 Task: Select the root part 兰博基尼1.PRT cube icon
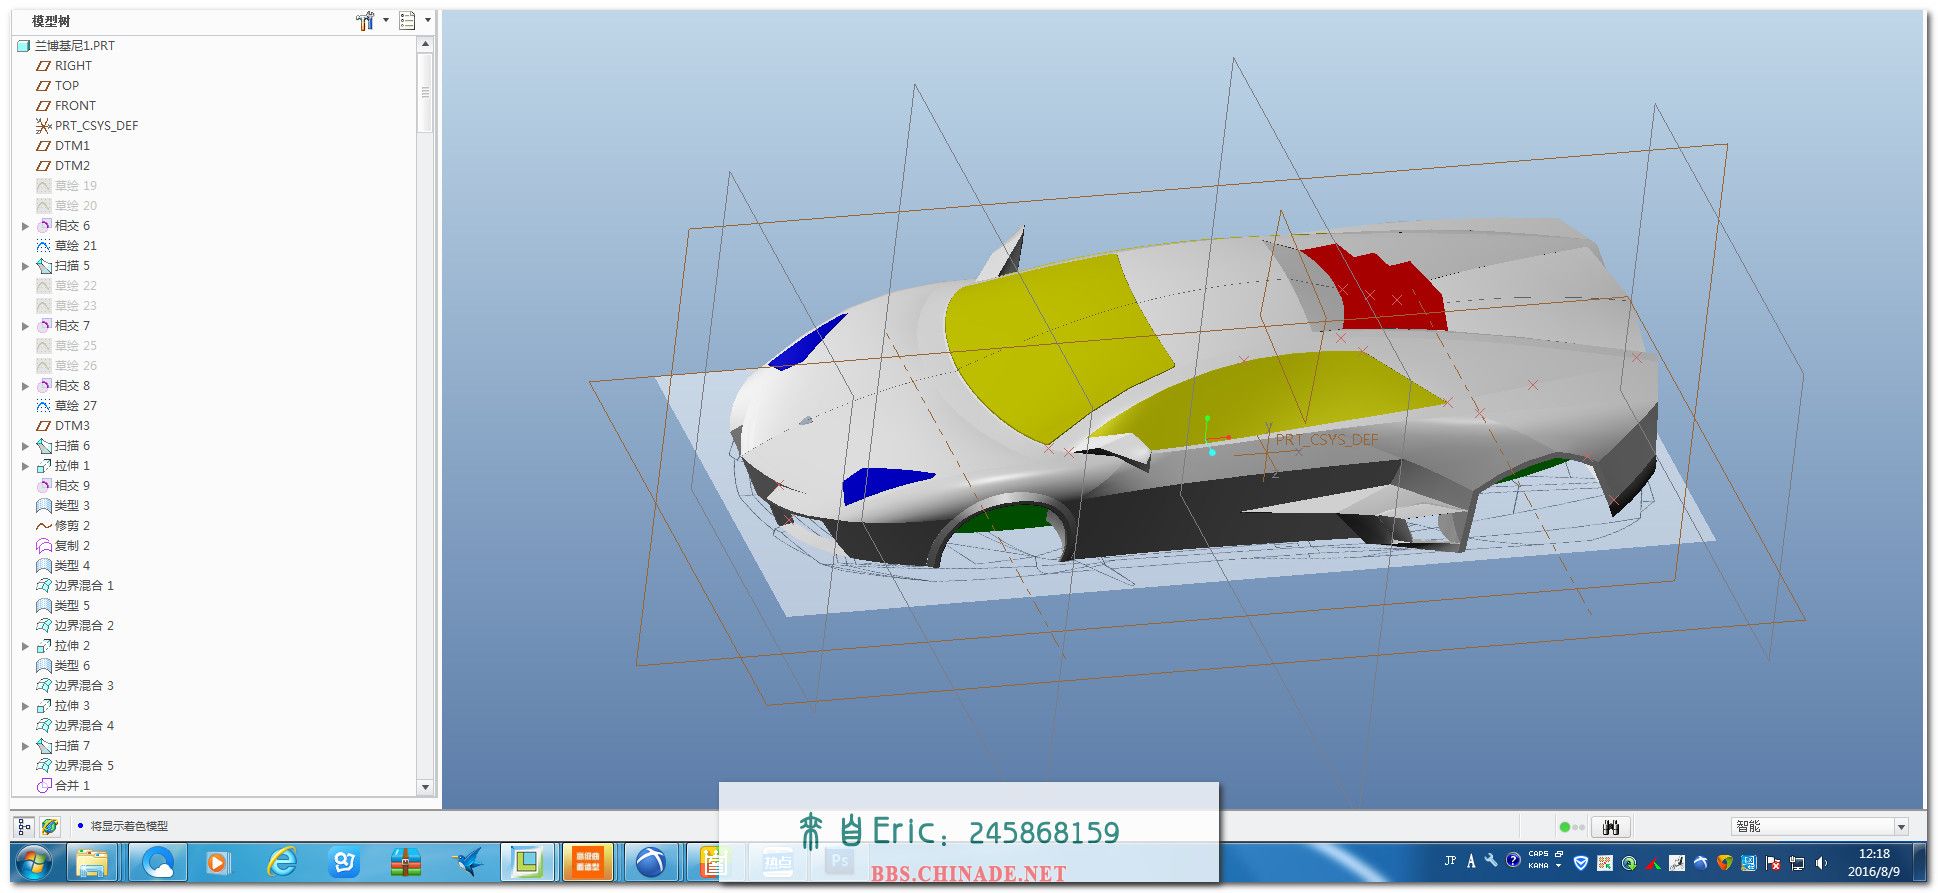point(24,46)
